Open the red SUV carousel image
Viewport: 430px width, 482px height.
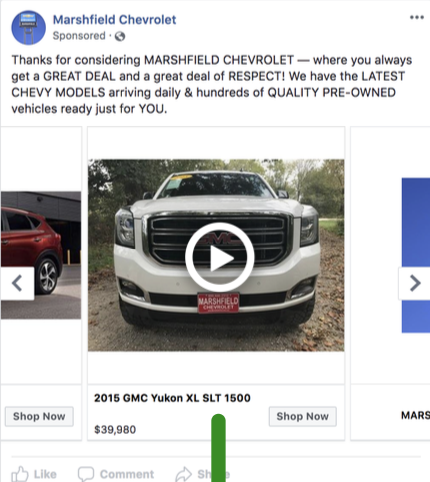[41, 255]
